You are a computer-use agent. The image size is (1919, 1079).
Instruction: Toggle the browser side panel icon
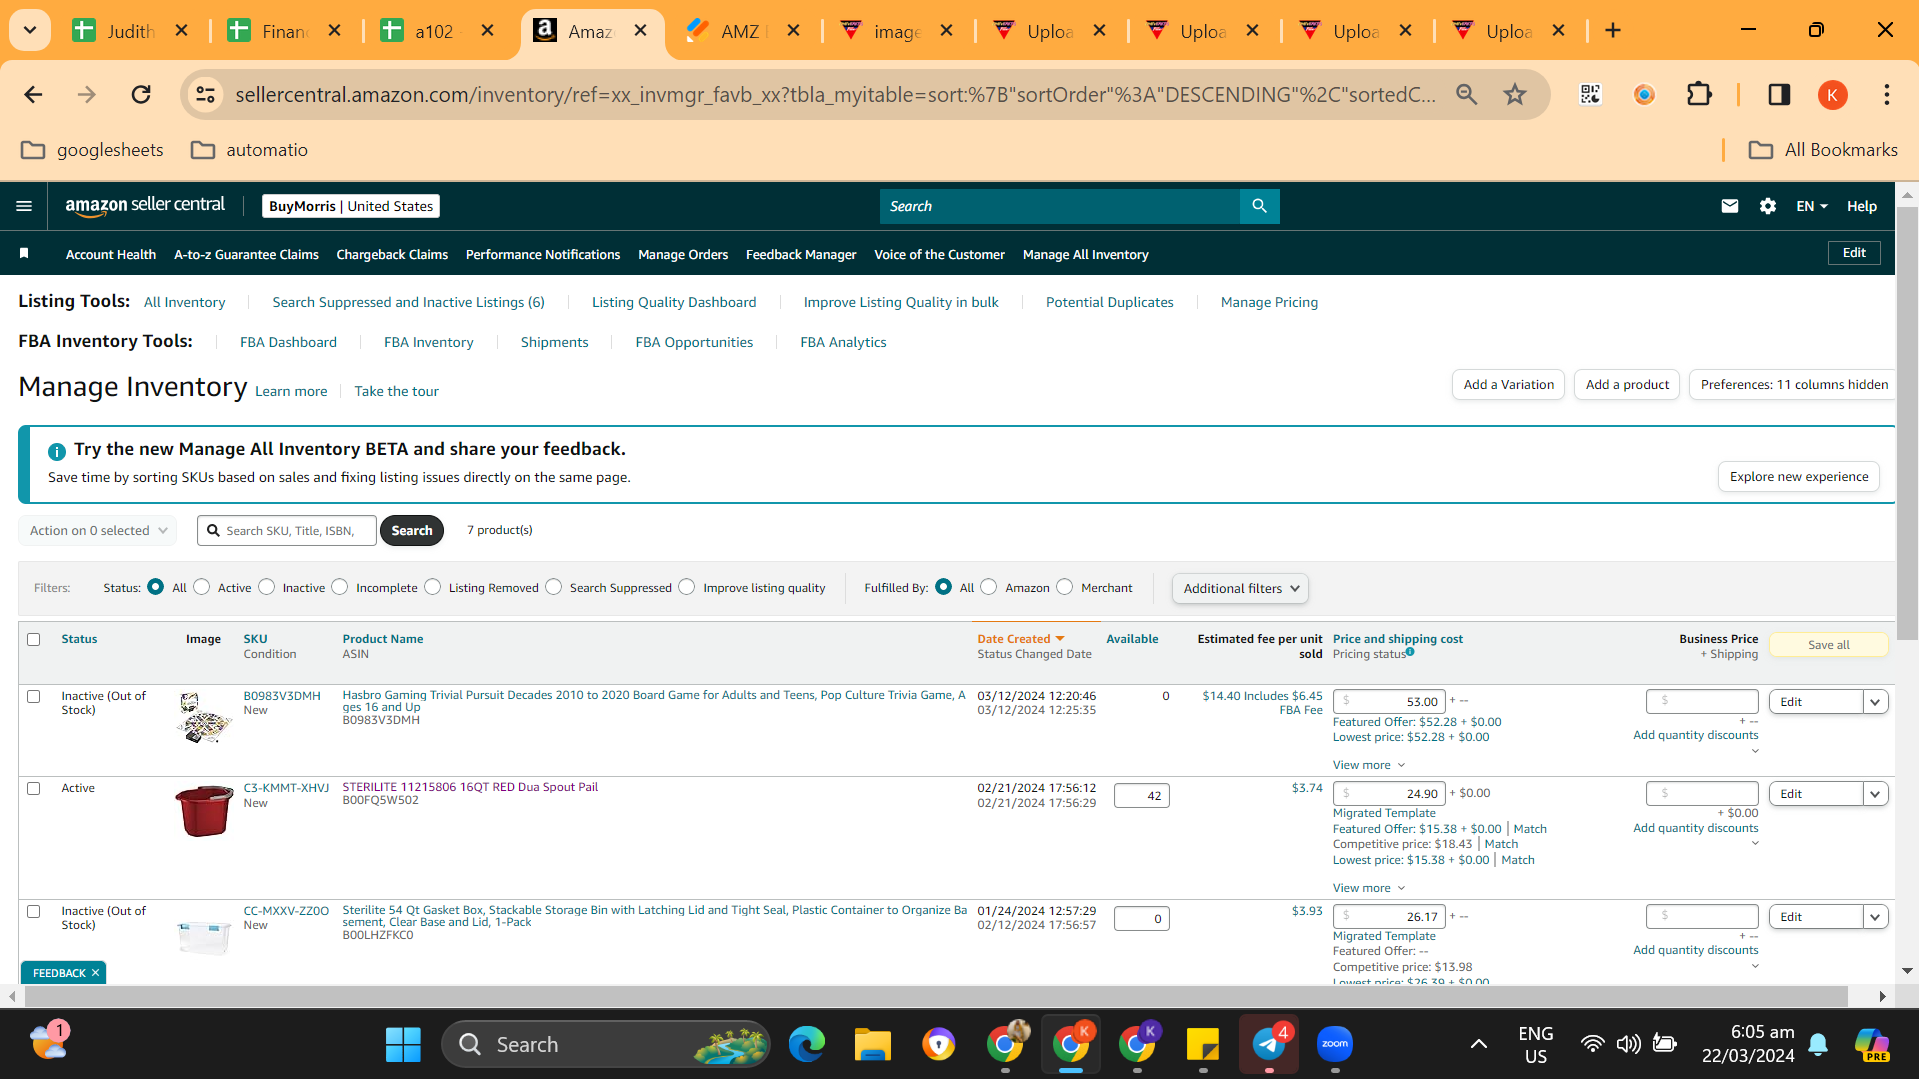coord(1779,95)
